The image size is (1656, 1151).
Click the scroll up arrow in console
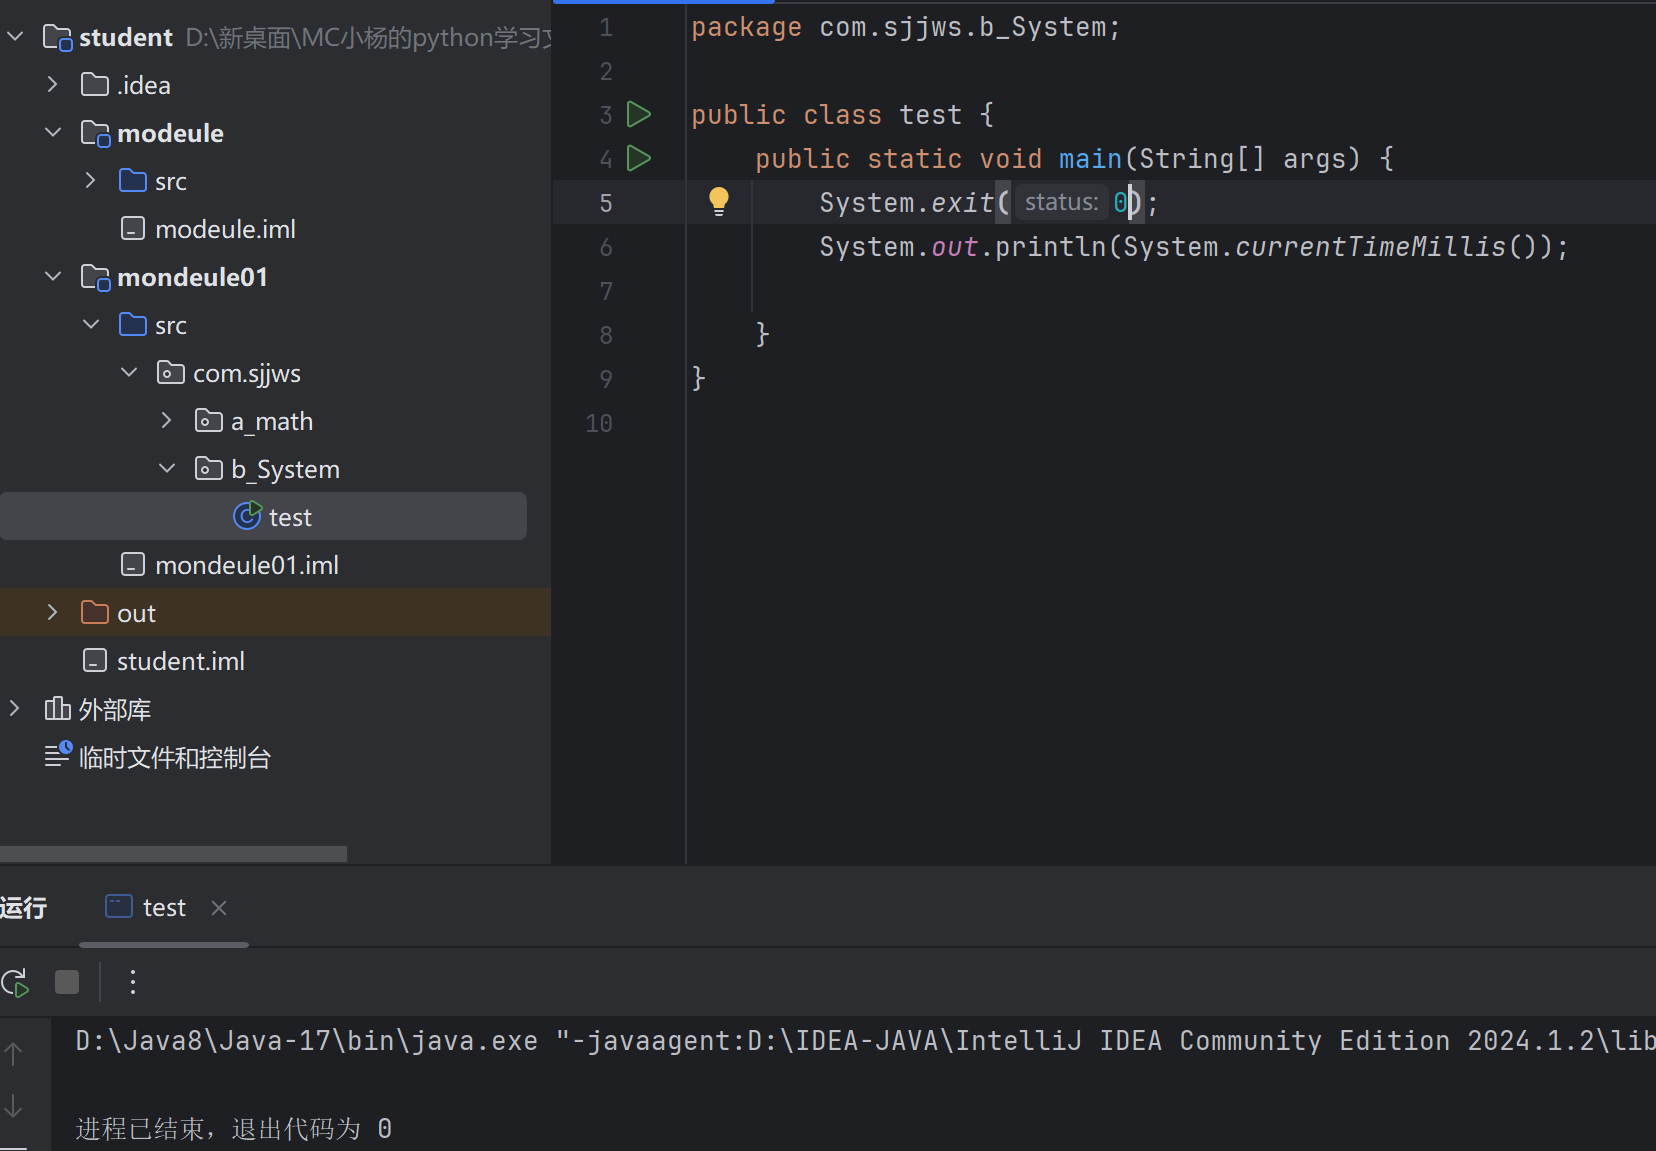click(x=14, y=1053)
